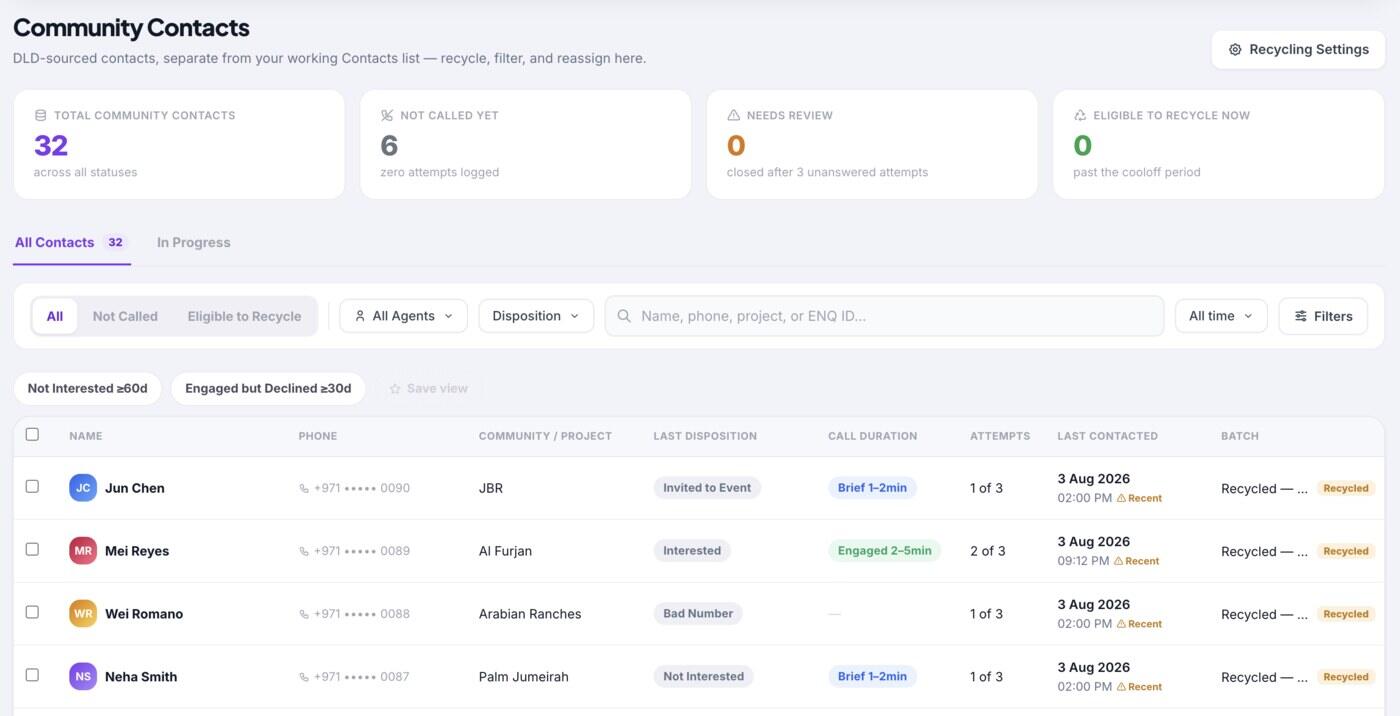The image size is (1400, 716).
Task: Tick the checkbox for Mei Reyes
Action: point(32,549)
